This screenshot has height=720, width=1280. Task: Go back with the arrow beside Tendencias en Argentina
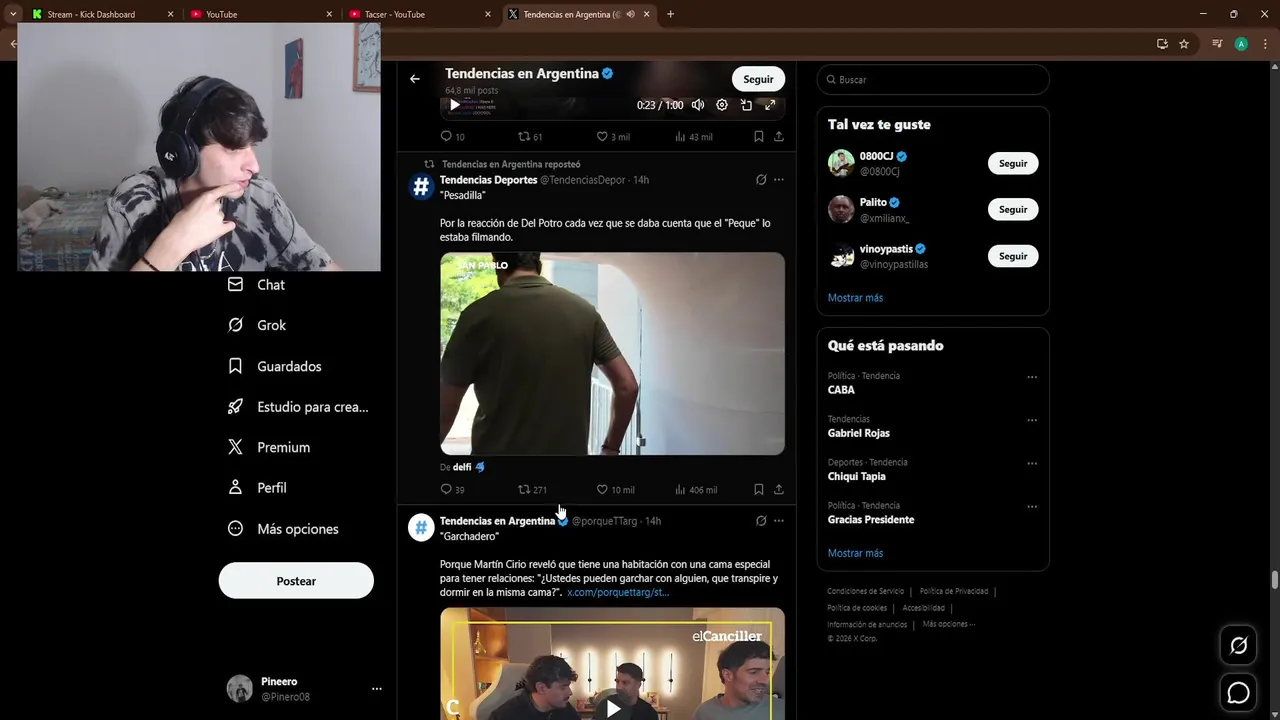415,79
